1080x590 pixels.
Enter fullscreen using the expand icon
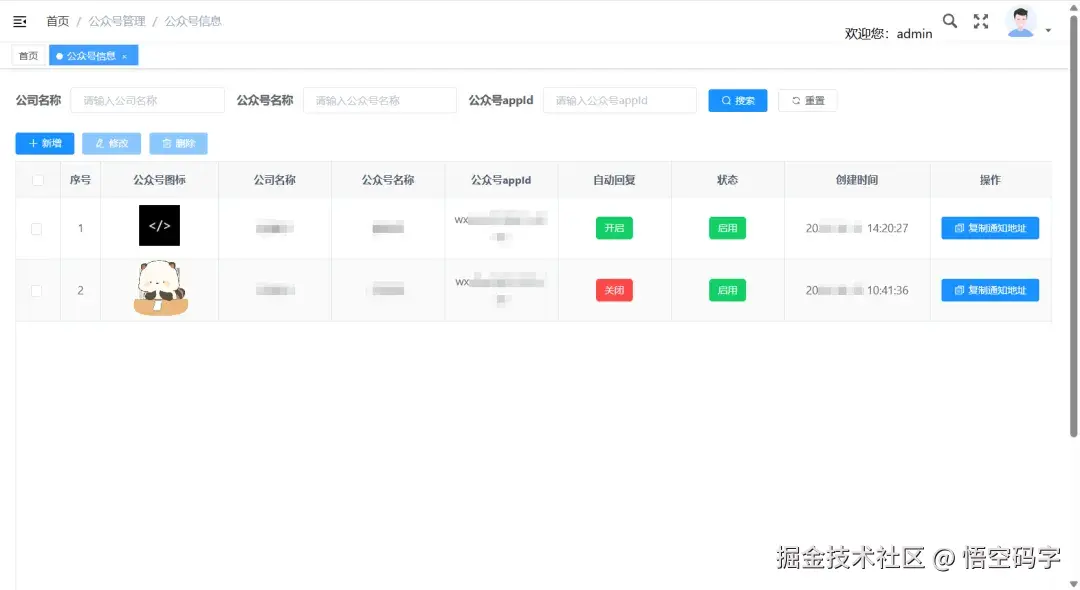click(x=981, y=20)
